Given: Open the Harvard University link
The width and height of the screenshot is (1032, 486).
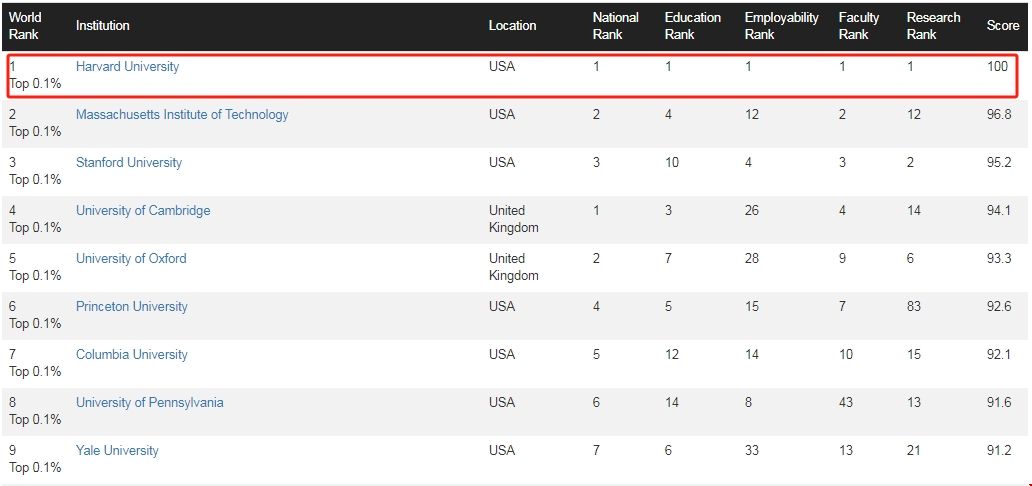Looking at the screenshot, I should [x=127, y=67].
